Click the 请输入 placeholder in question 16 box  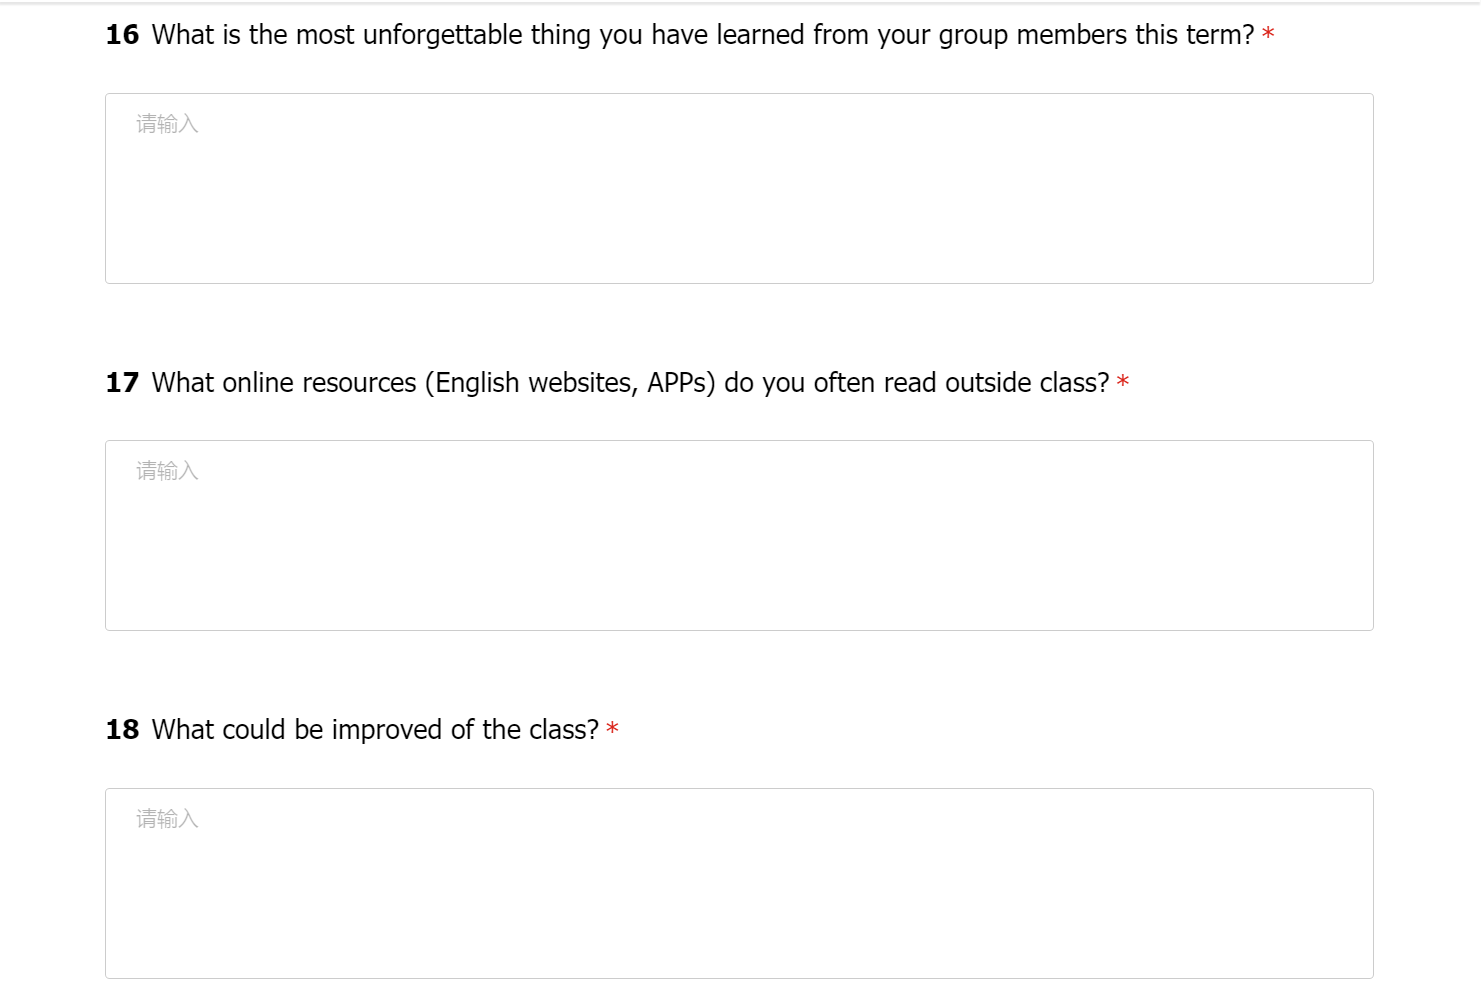click(167, 124)
